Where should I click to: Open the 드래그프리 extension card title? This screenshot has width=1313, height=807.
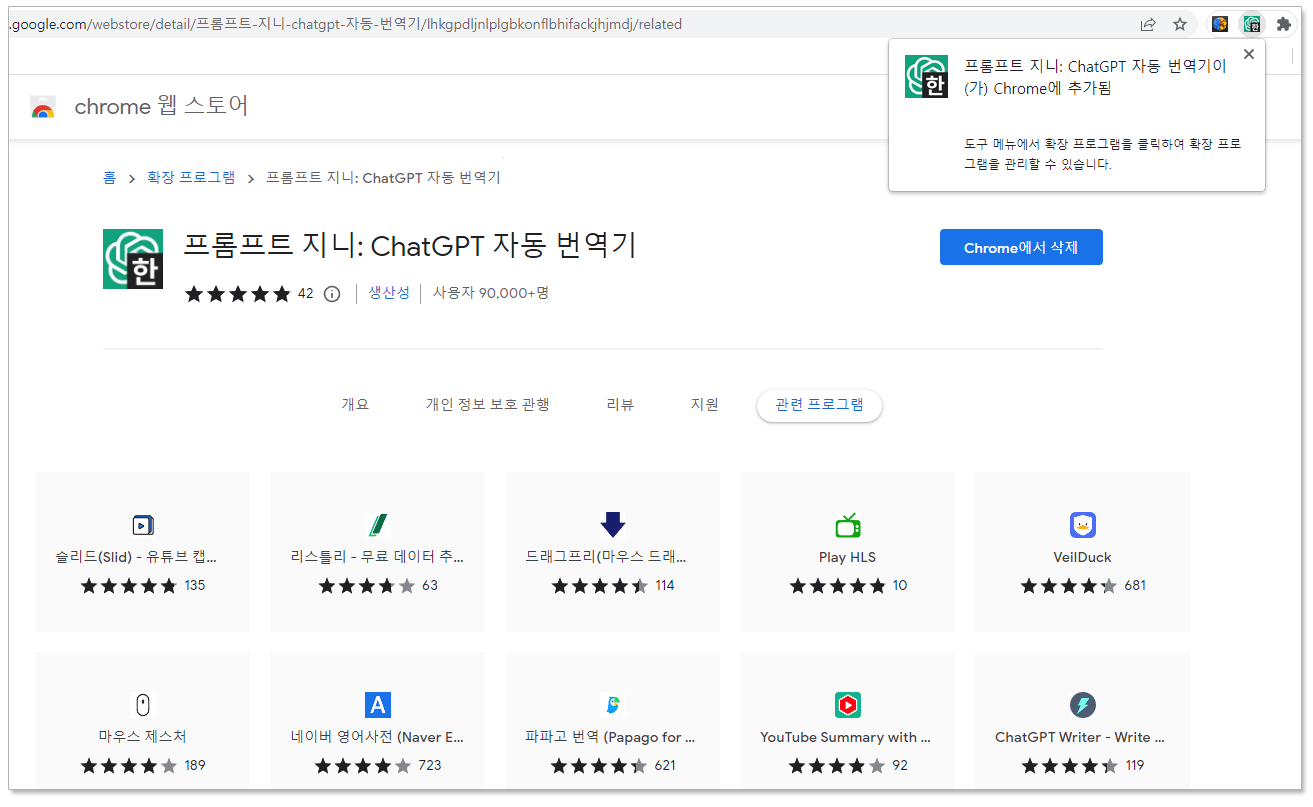pyautogui.click(x=606, y=557)
